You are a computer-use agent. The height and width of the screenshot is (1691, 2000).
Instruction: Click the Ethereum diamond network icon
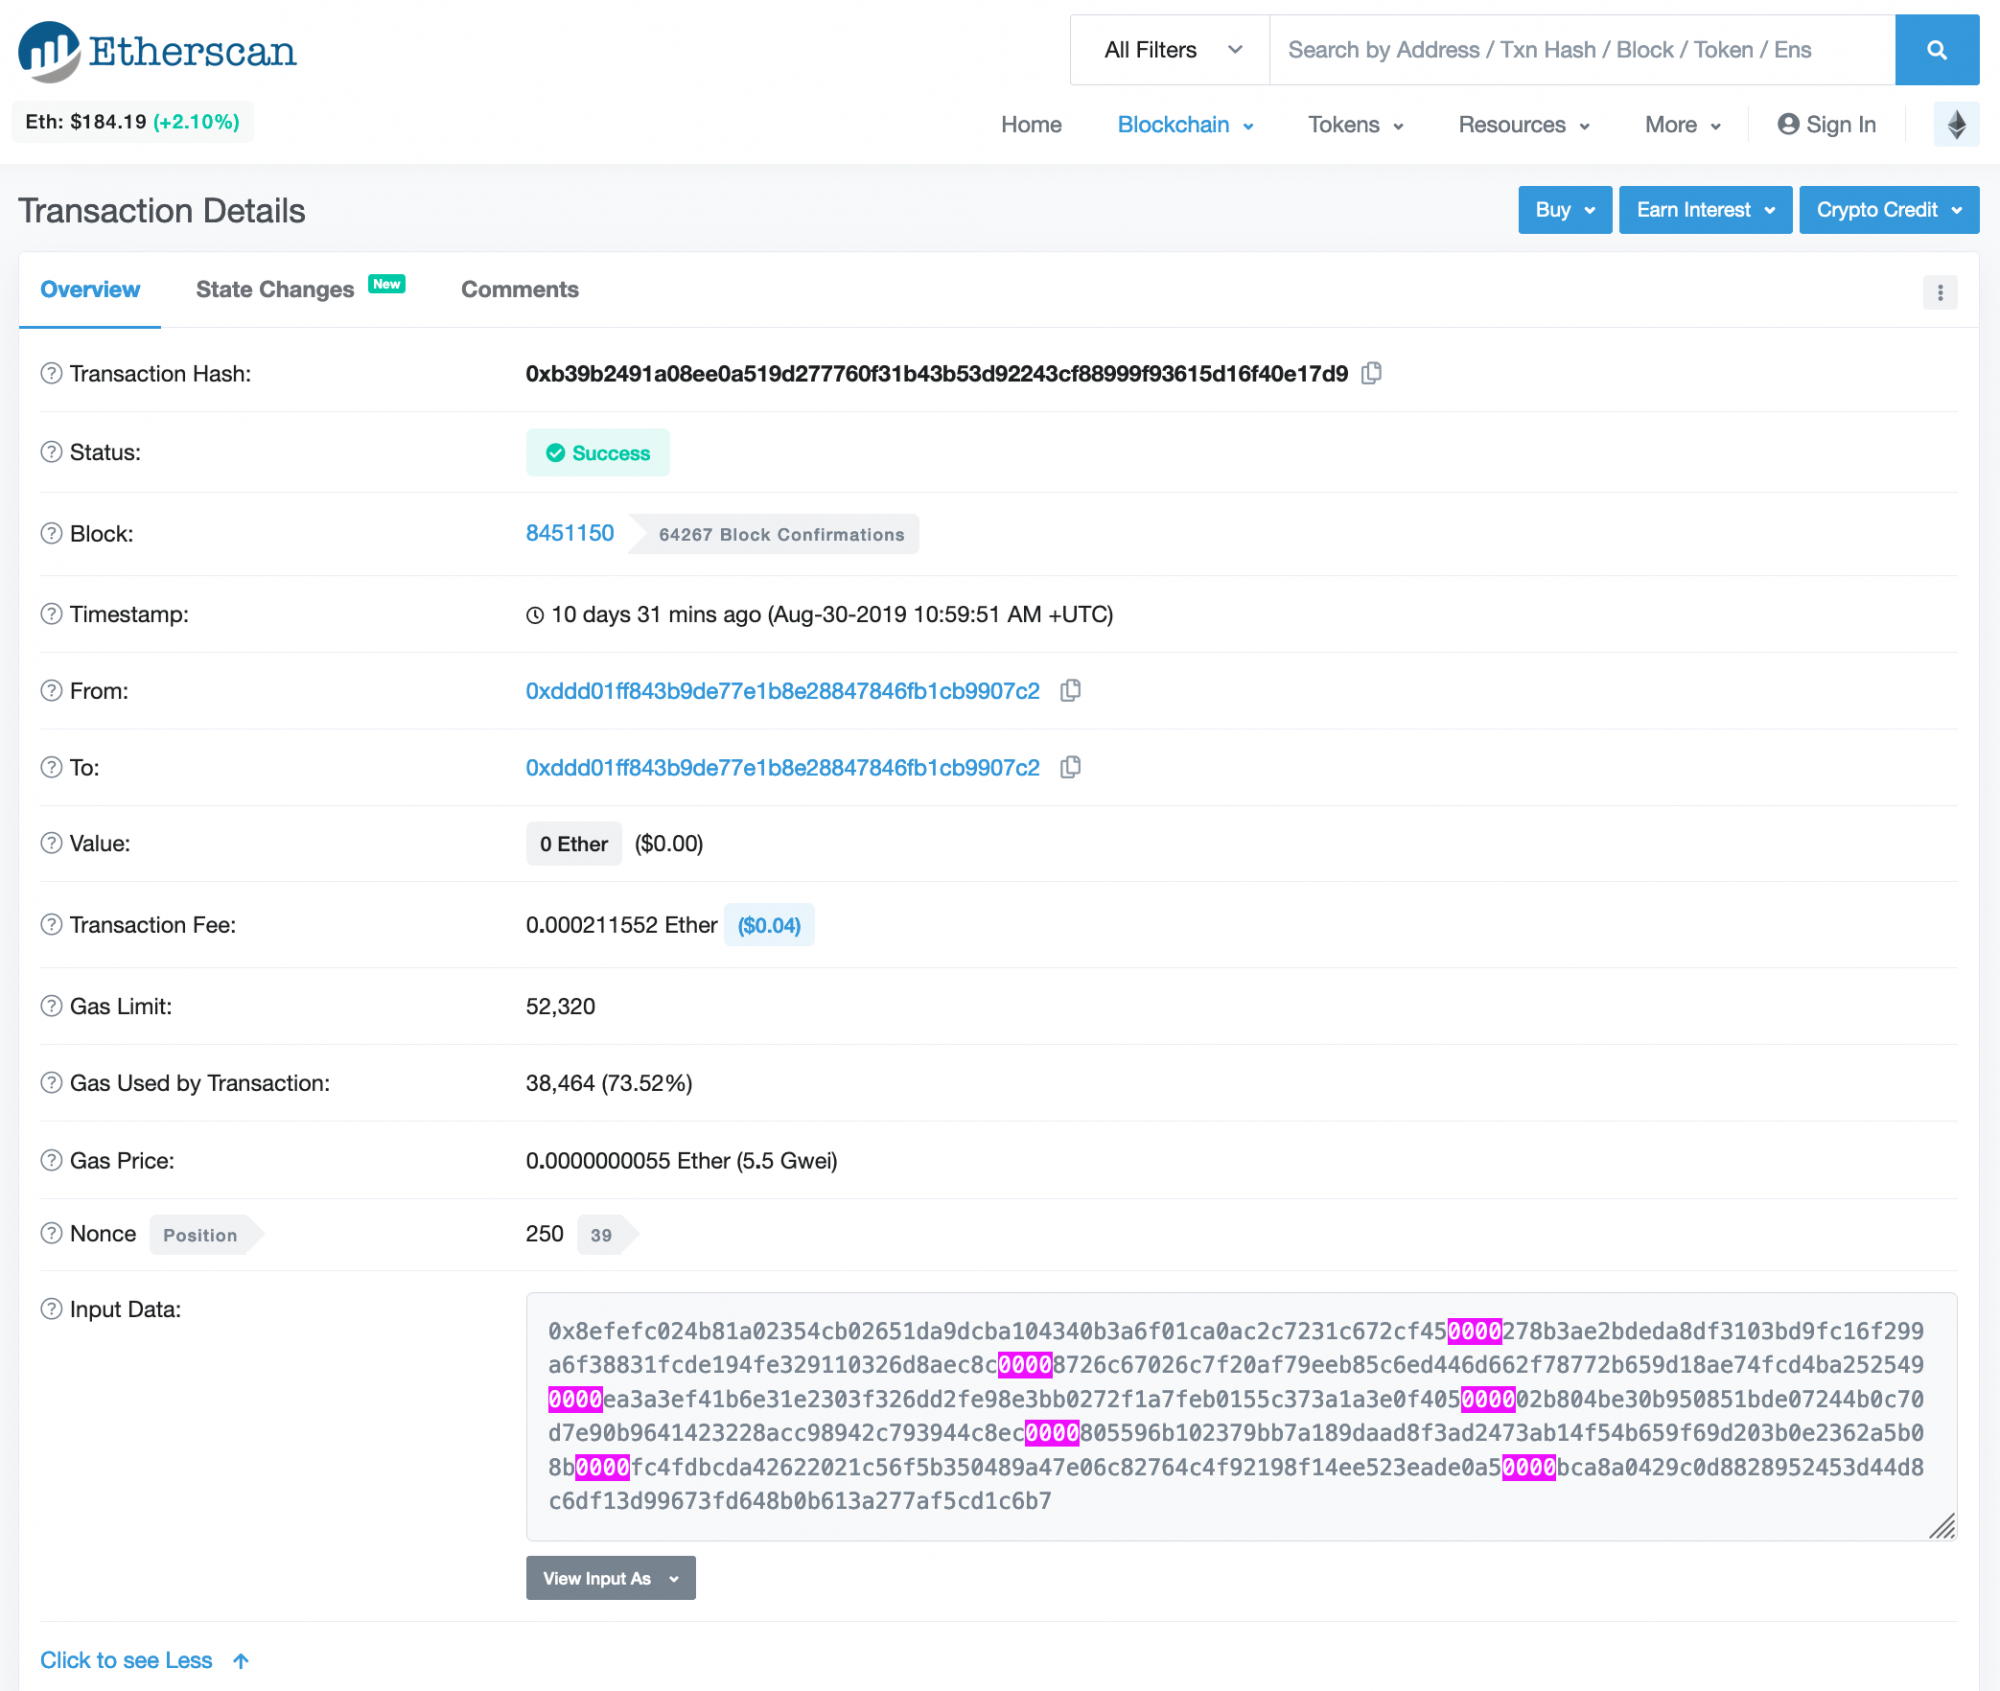tap(1956, 125)
